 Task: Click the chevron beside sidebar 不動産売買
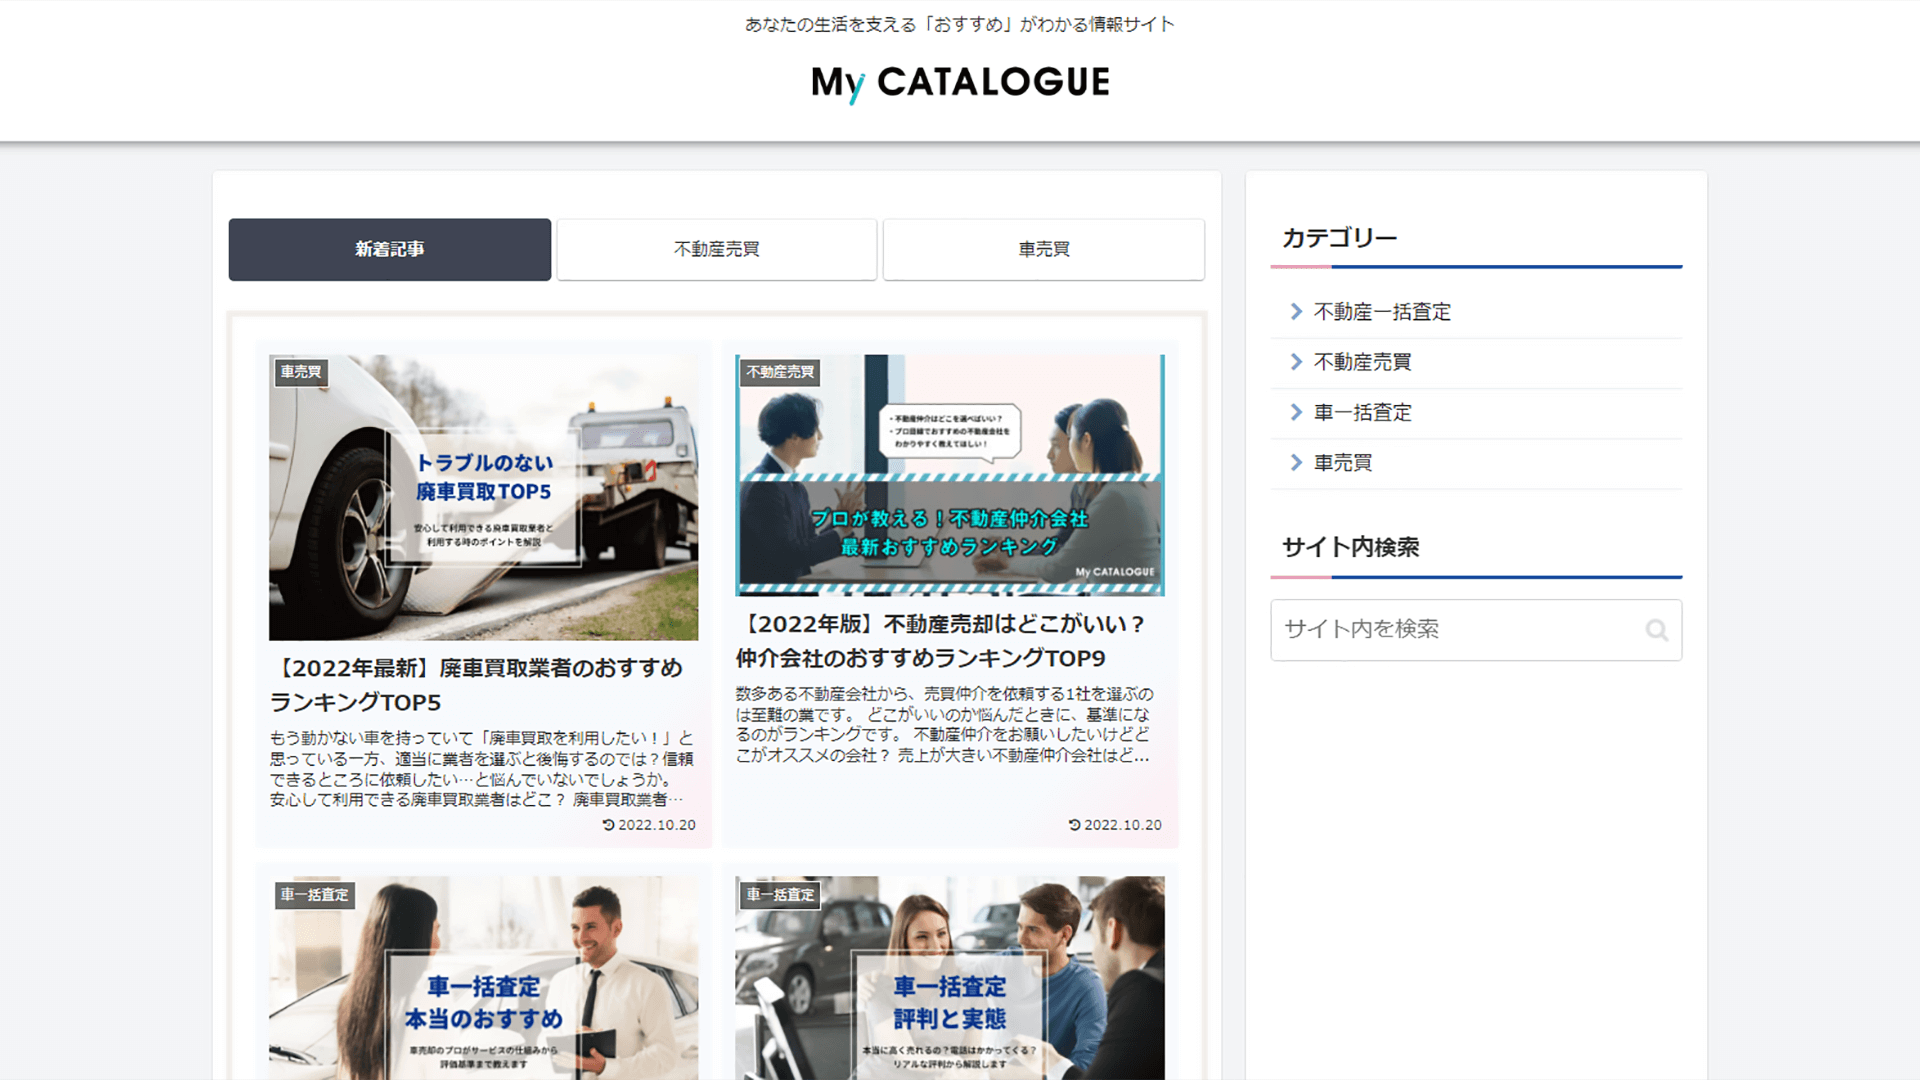[1296, 362]
